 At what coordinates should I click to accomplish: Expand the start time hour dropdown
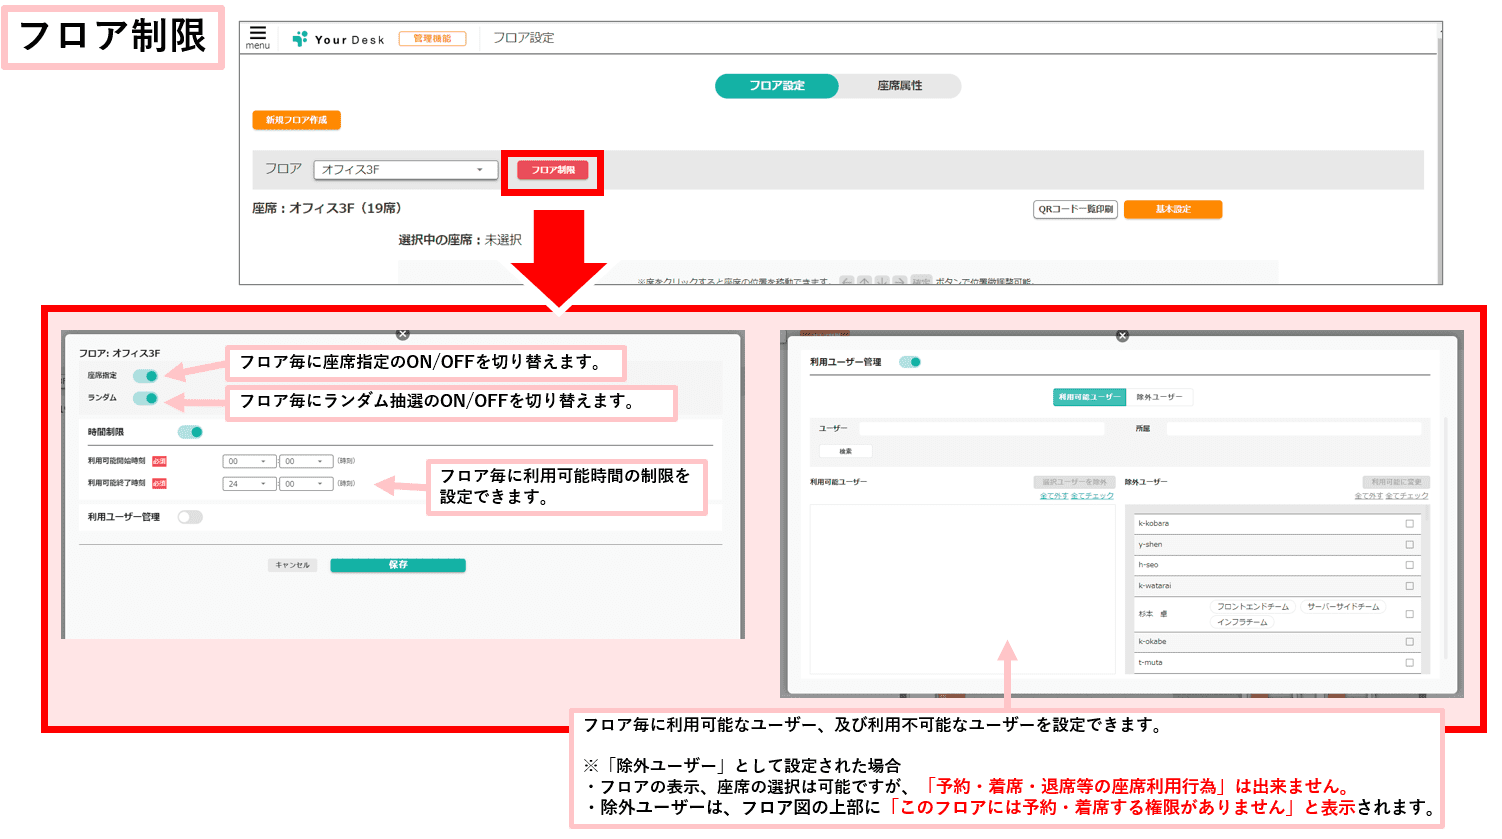[x=248, y=461]
